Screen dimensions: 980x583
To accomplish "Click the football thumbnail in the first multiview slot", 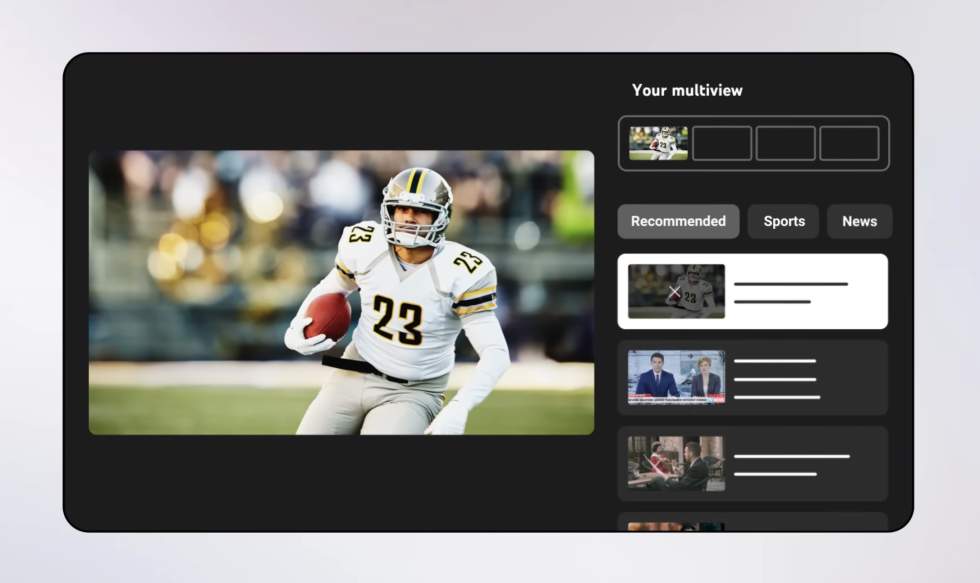I will 658,143.
